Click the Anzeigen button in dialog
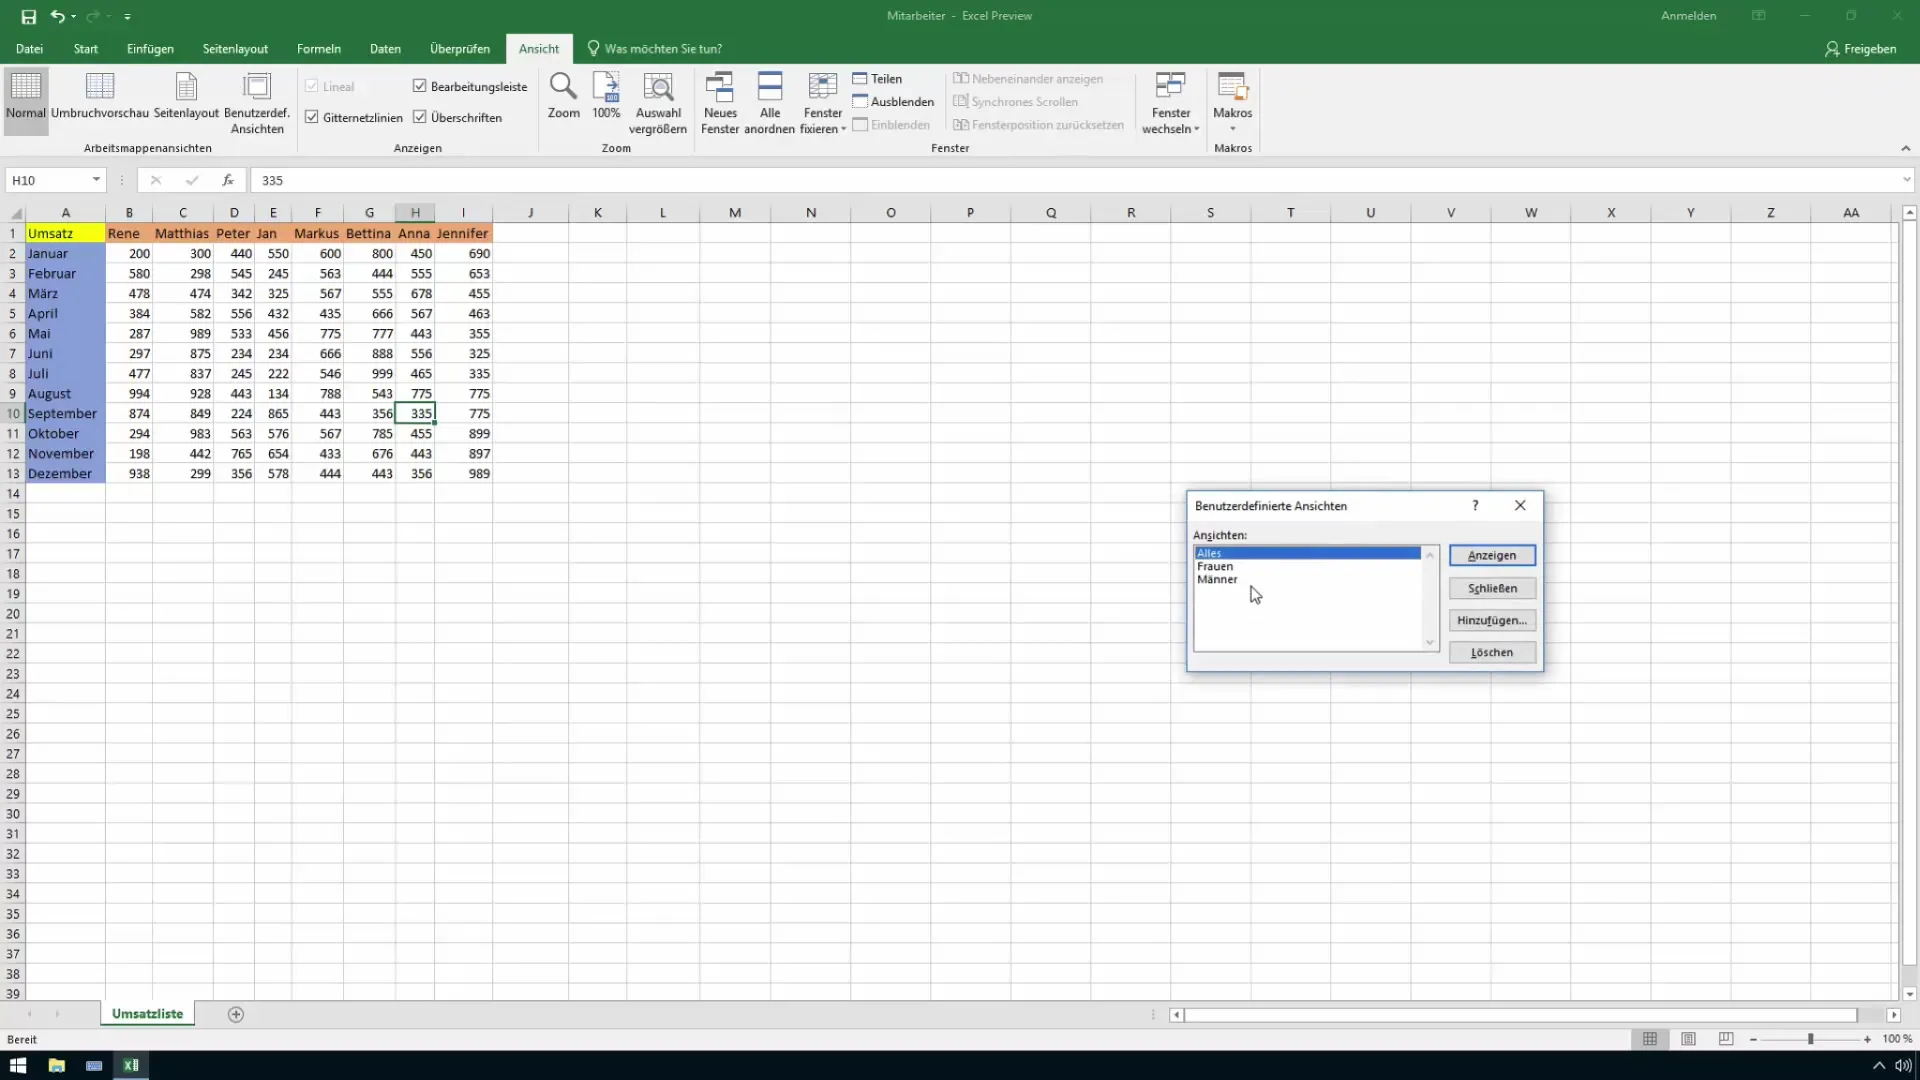Screen dimensions: 1920x1080 click(1492, 556)
